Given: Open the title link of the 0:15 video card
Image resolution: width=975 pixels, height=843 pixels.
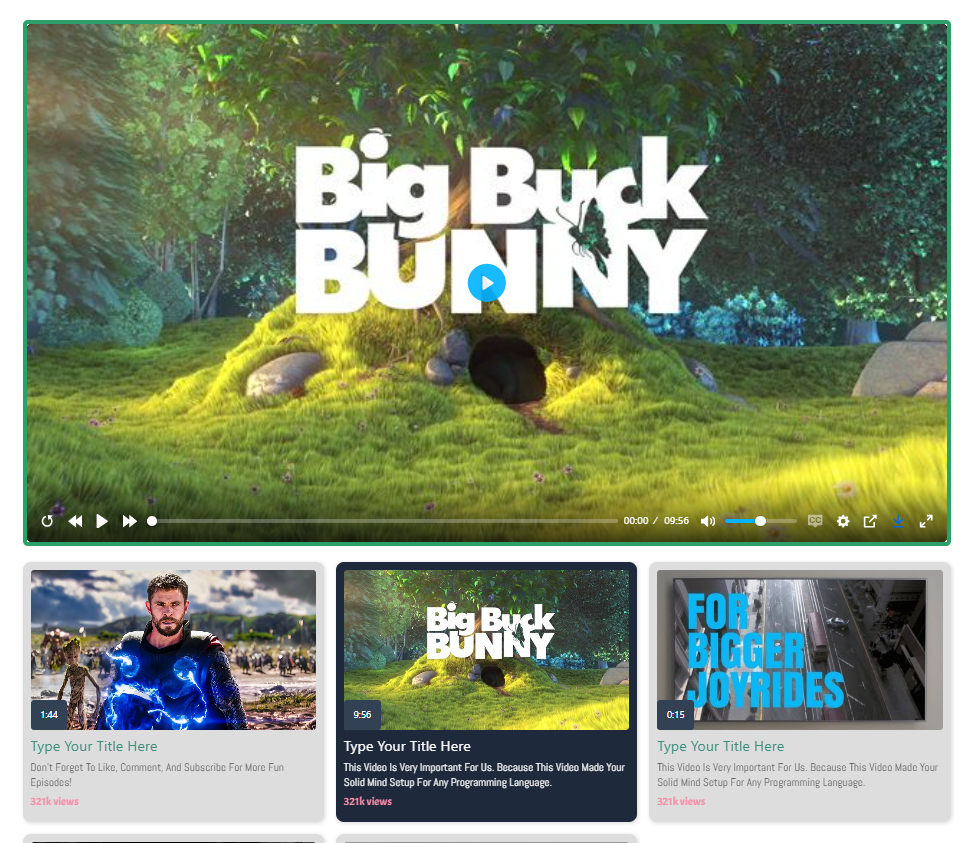Looking at the screenshot, I should point(721,746).
